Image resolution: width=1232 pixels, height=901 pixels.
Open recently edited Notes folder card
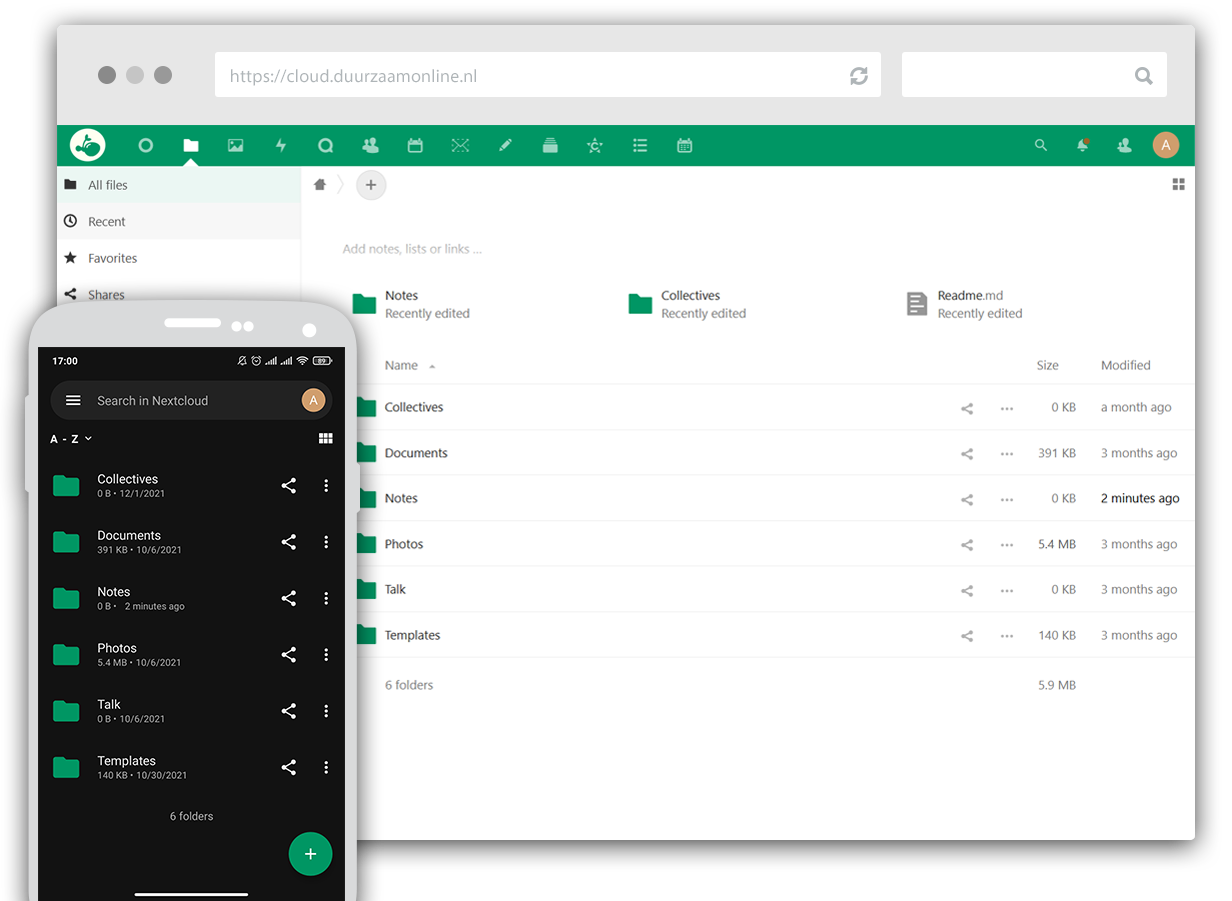(x=411, y=304)
